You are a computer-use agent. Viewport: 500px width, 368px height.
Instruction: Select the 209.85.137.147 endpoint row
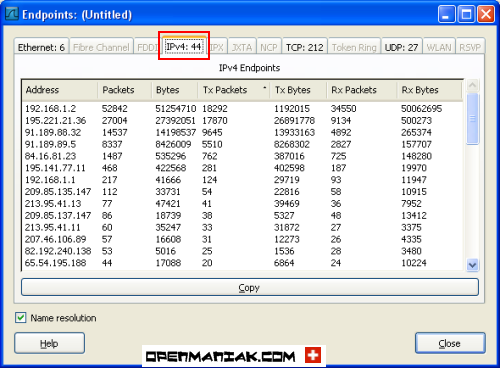pyautogui.click(x=242, y=216)
